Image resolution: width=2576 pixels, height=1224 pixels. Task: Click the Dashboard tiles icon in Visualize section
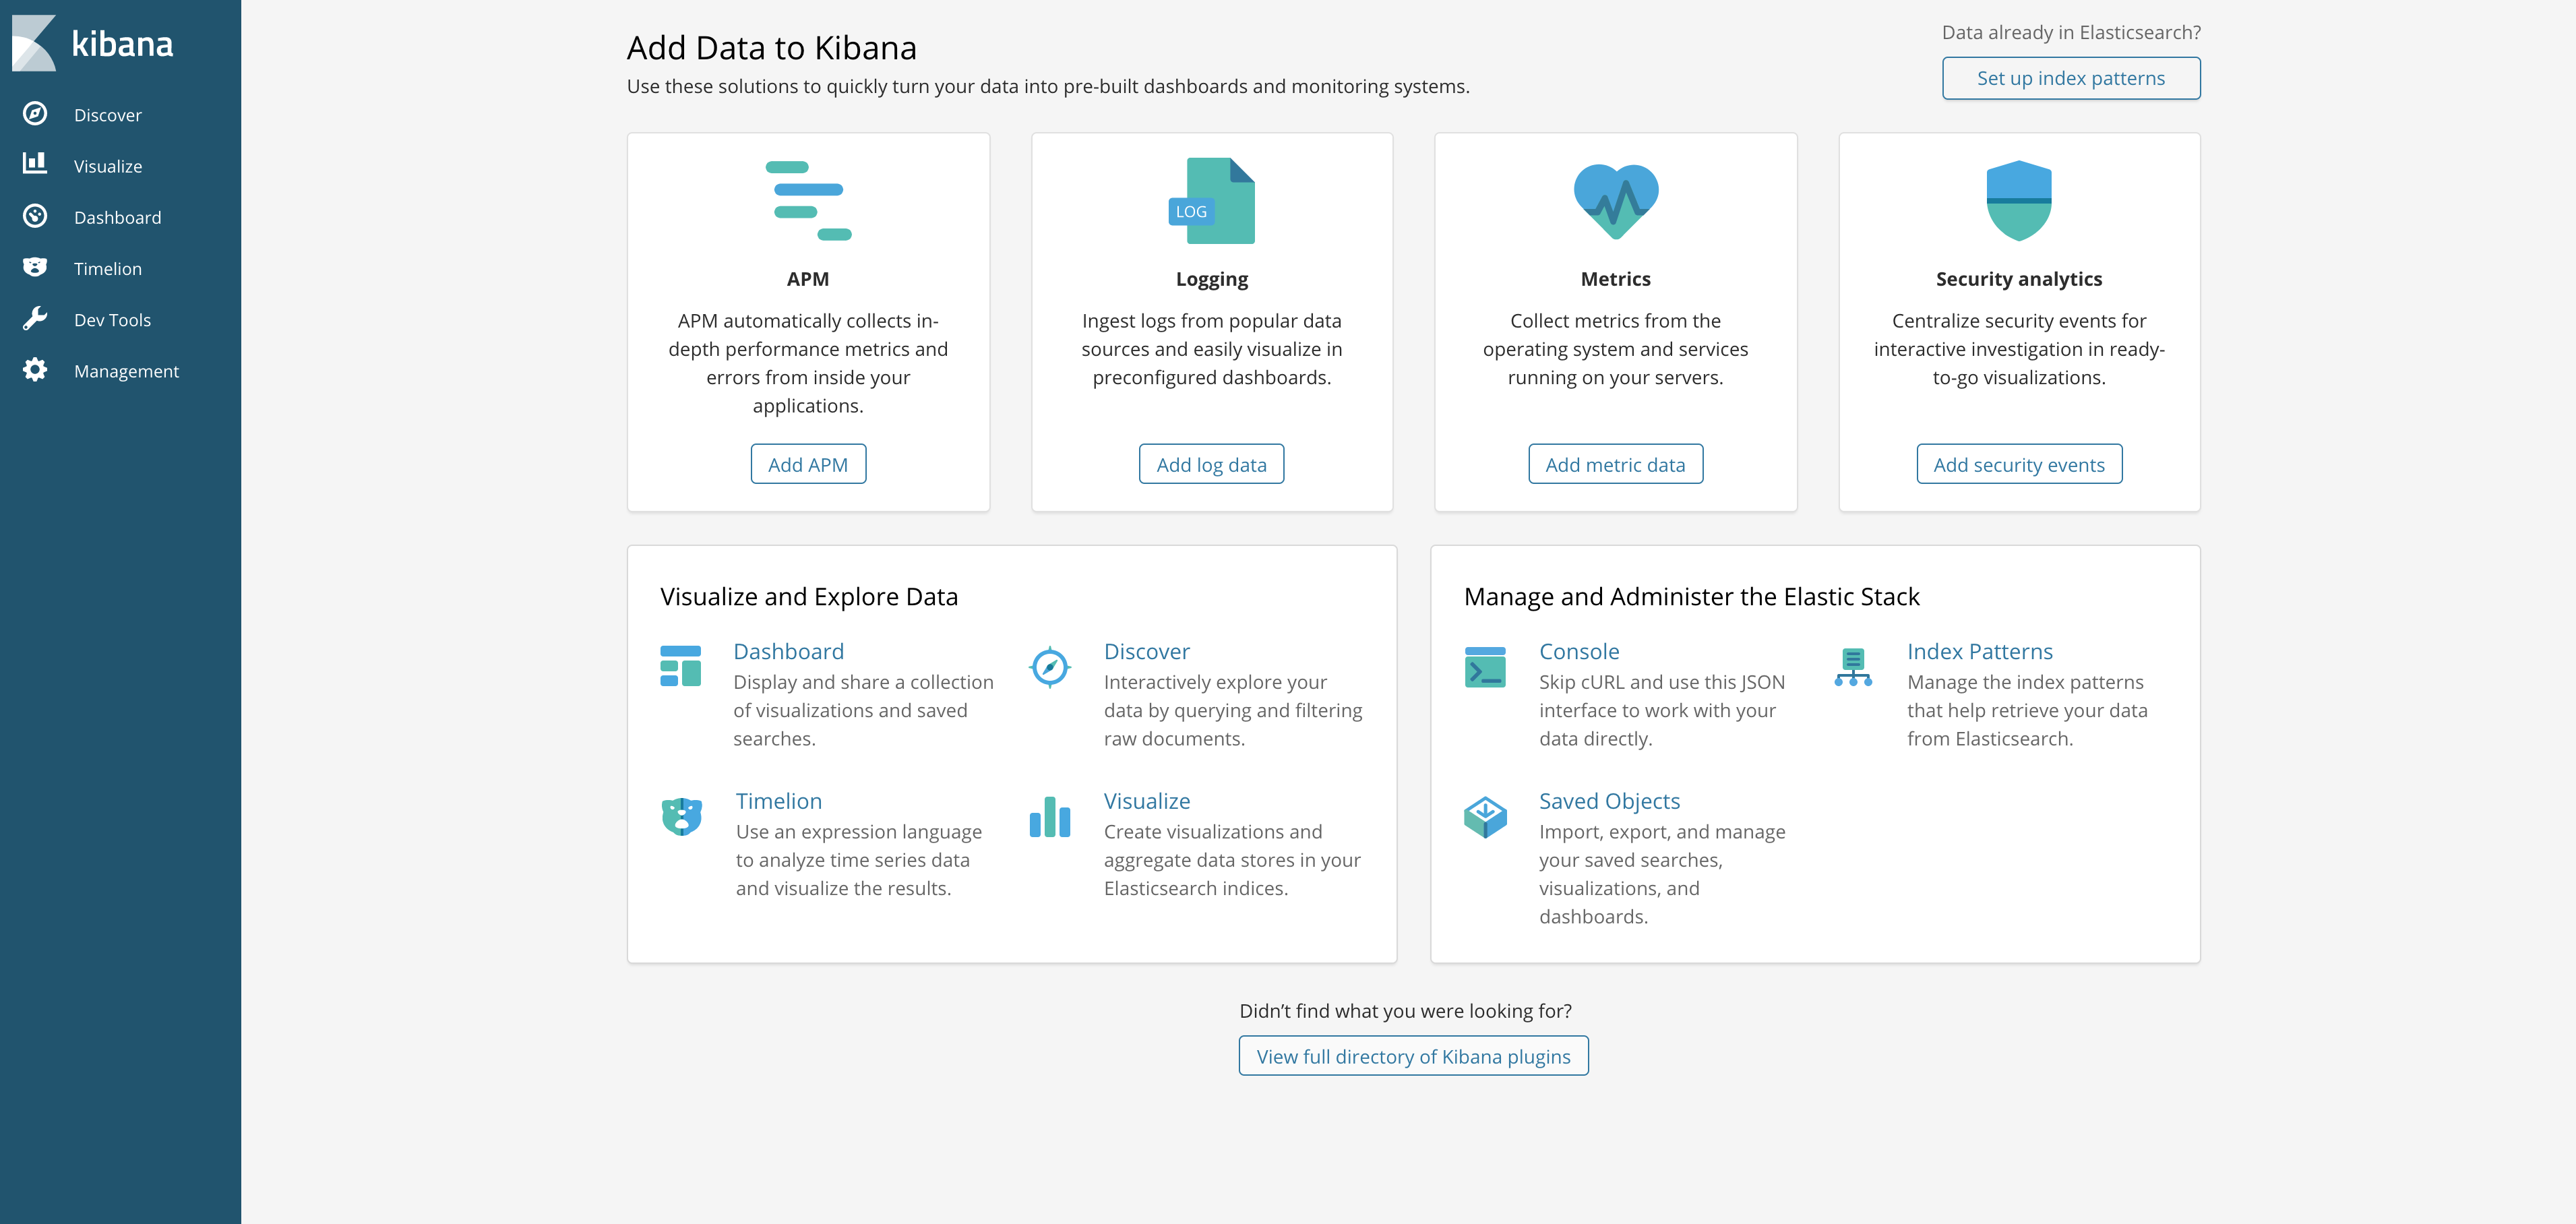coord(680,666)
